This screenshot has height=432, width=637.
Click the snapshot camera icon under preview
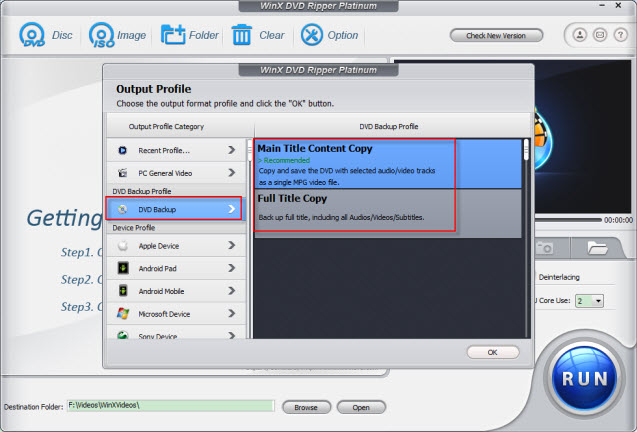(545, 247)
